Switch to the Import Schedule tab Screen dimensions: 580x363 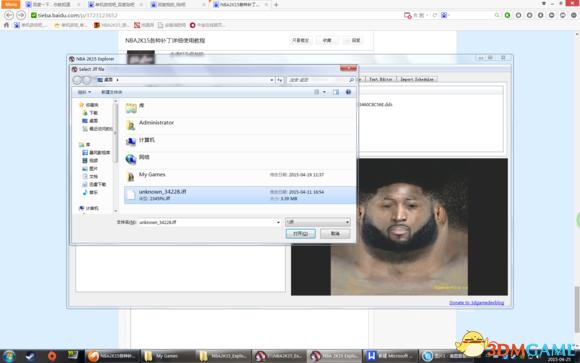point(417,79)
